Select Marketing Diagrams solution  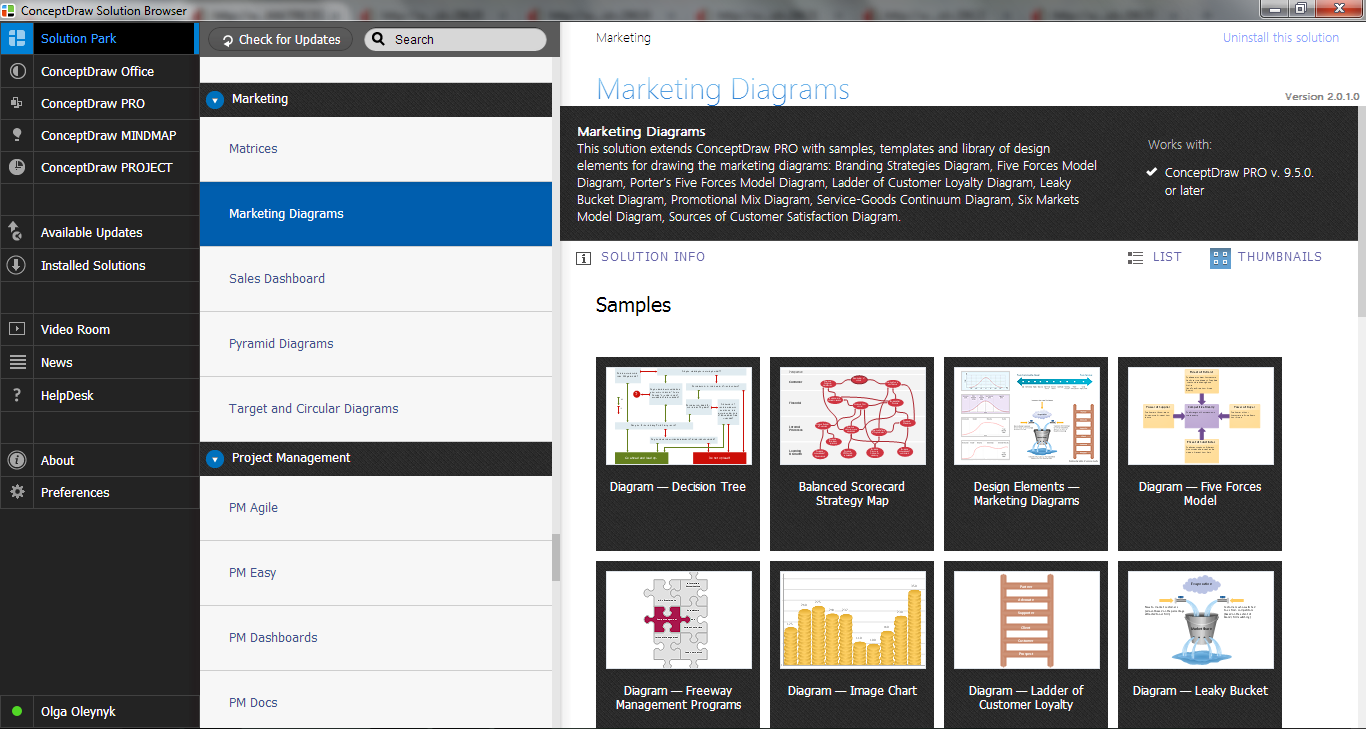376,214
